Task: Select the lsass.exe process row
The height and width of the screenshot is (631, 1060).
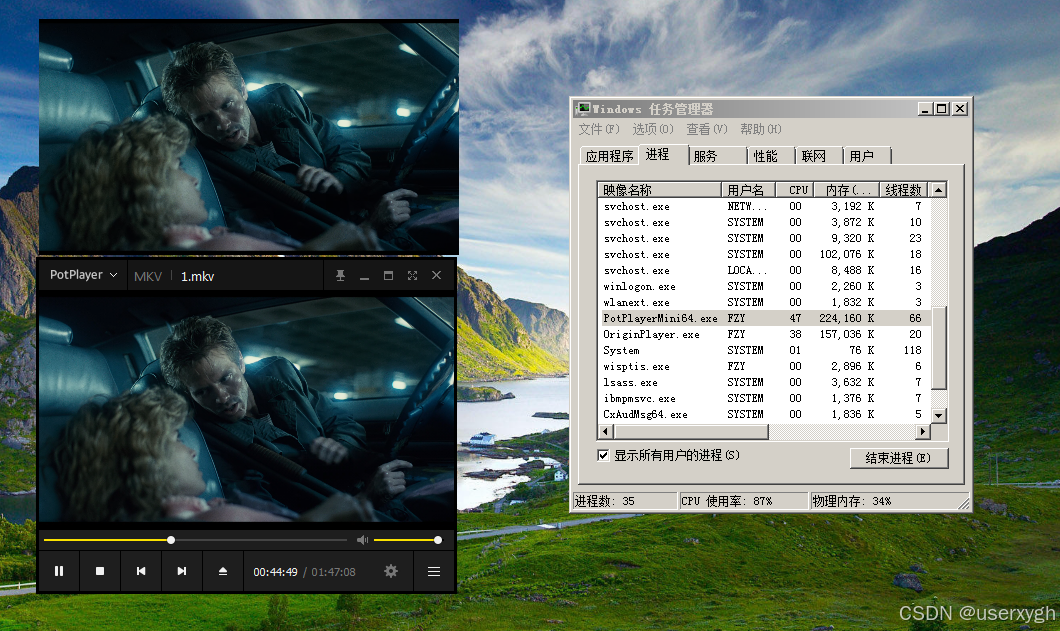Action: point(764,382)
